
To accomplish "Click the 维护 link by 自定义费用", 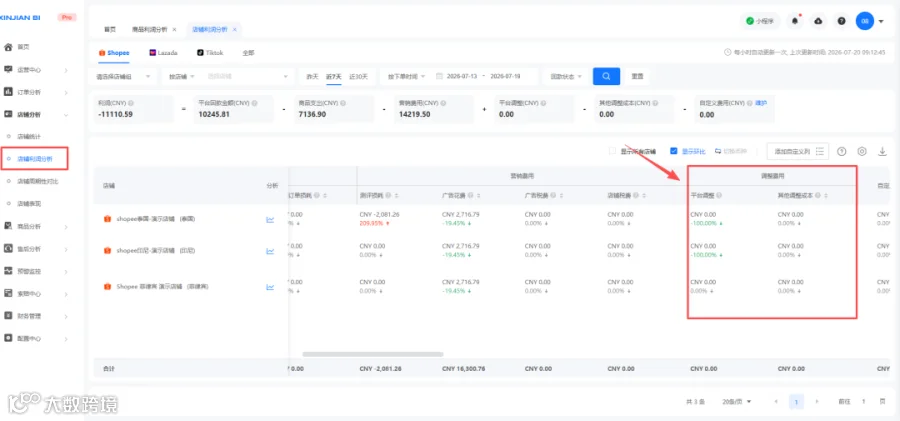I will click(761, 103).
